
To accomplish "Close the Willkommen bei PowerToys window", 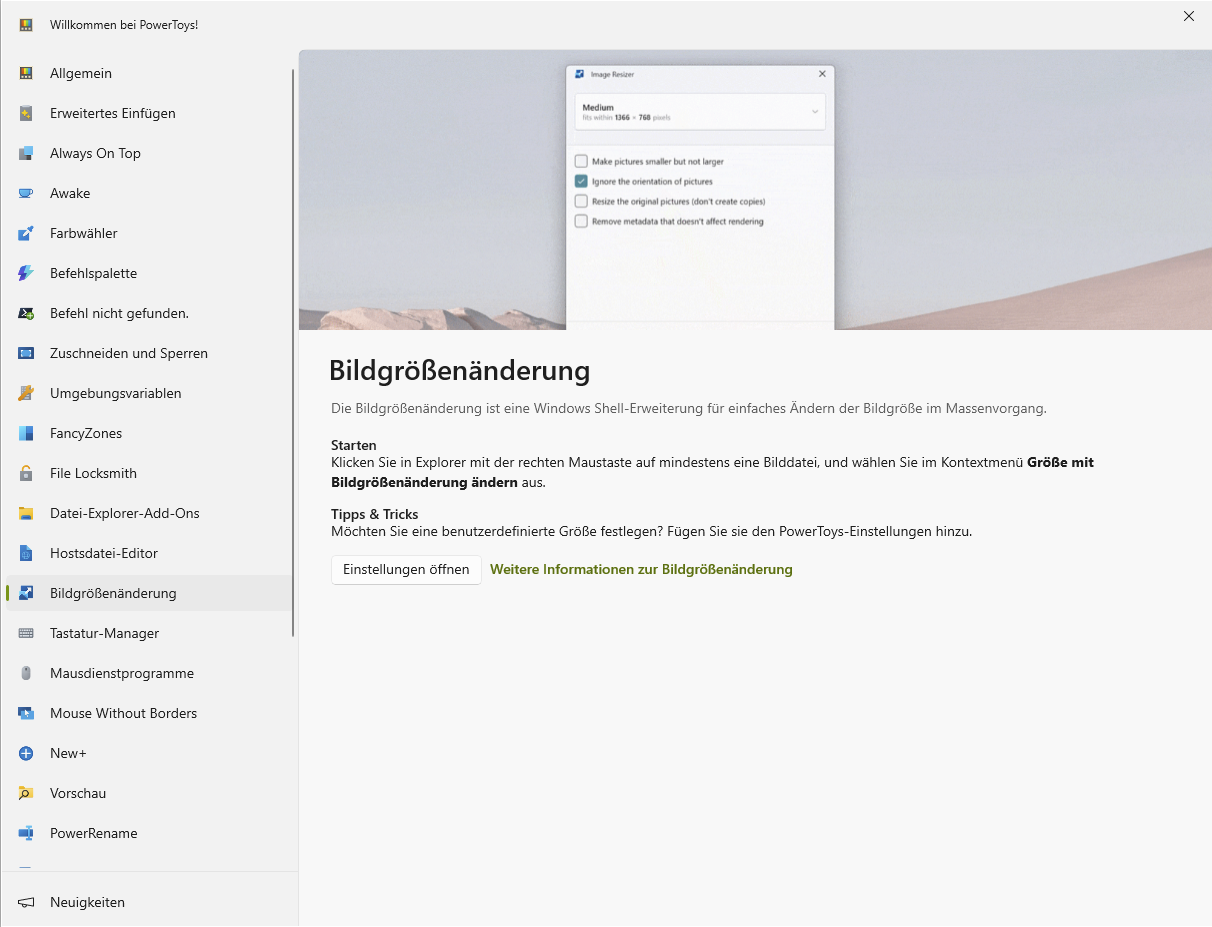I will 1189,16.
